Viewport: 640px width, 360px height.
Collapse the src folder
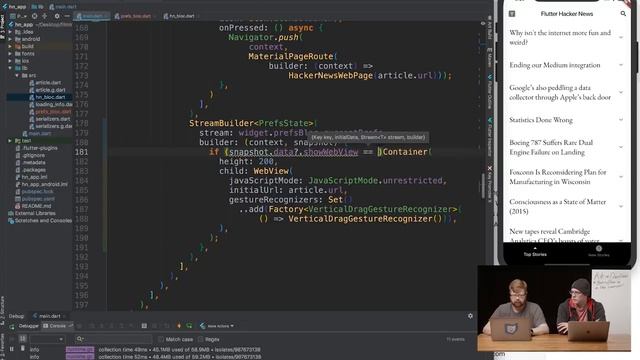pyautogui.click(x=17, y=76)
